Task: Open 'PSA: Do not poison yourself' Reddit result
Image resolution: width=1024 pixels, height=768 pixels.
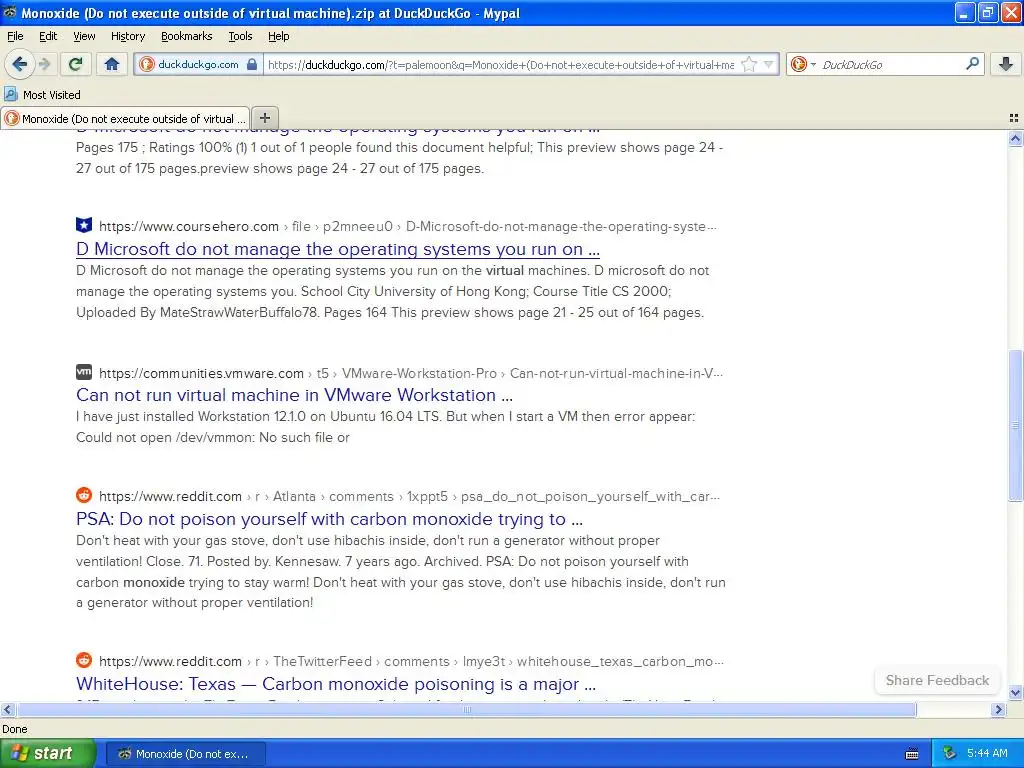Action: tap(329, 519)
